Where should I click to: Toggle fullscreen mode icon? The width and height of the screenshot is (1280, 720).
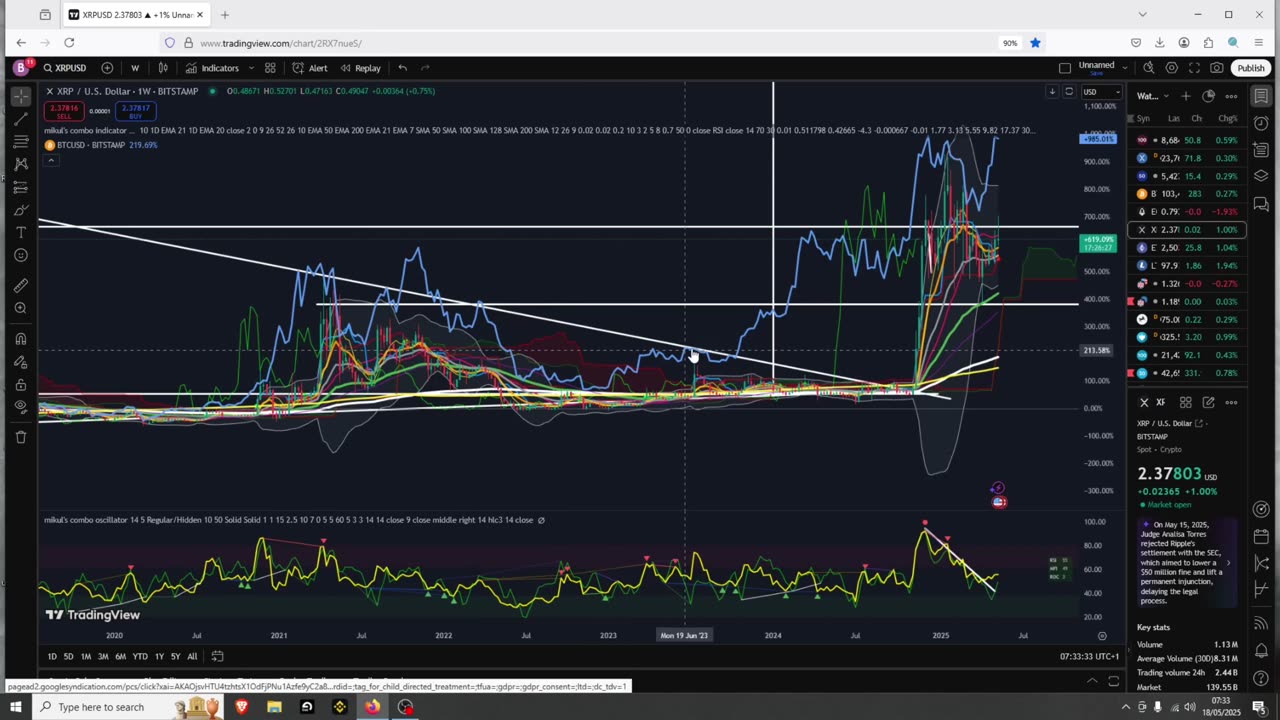(x=1194, y=68)
